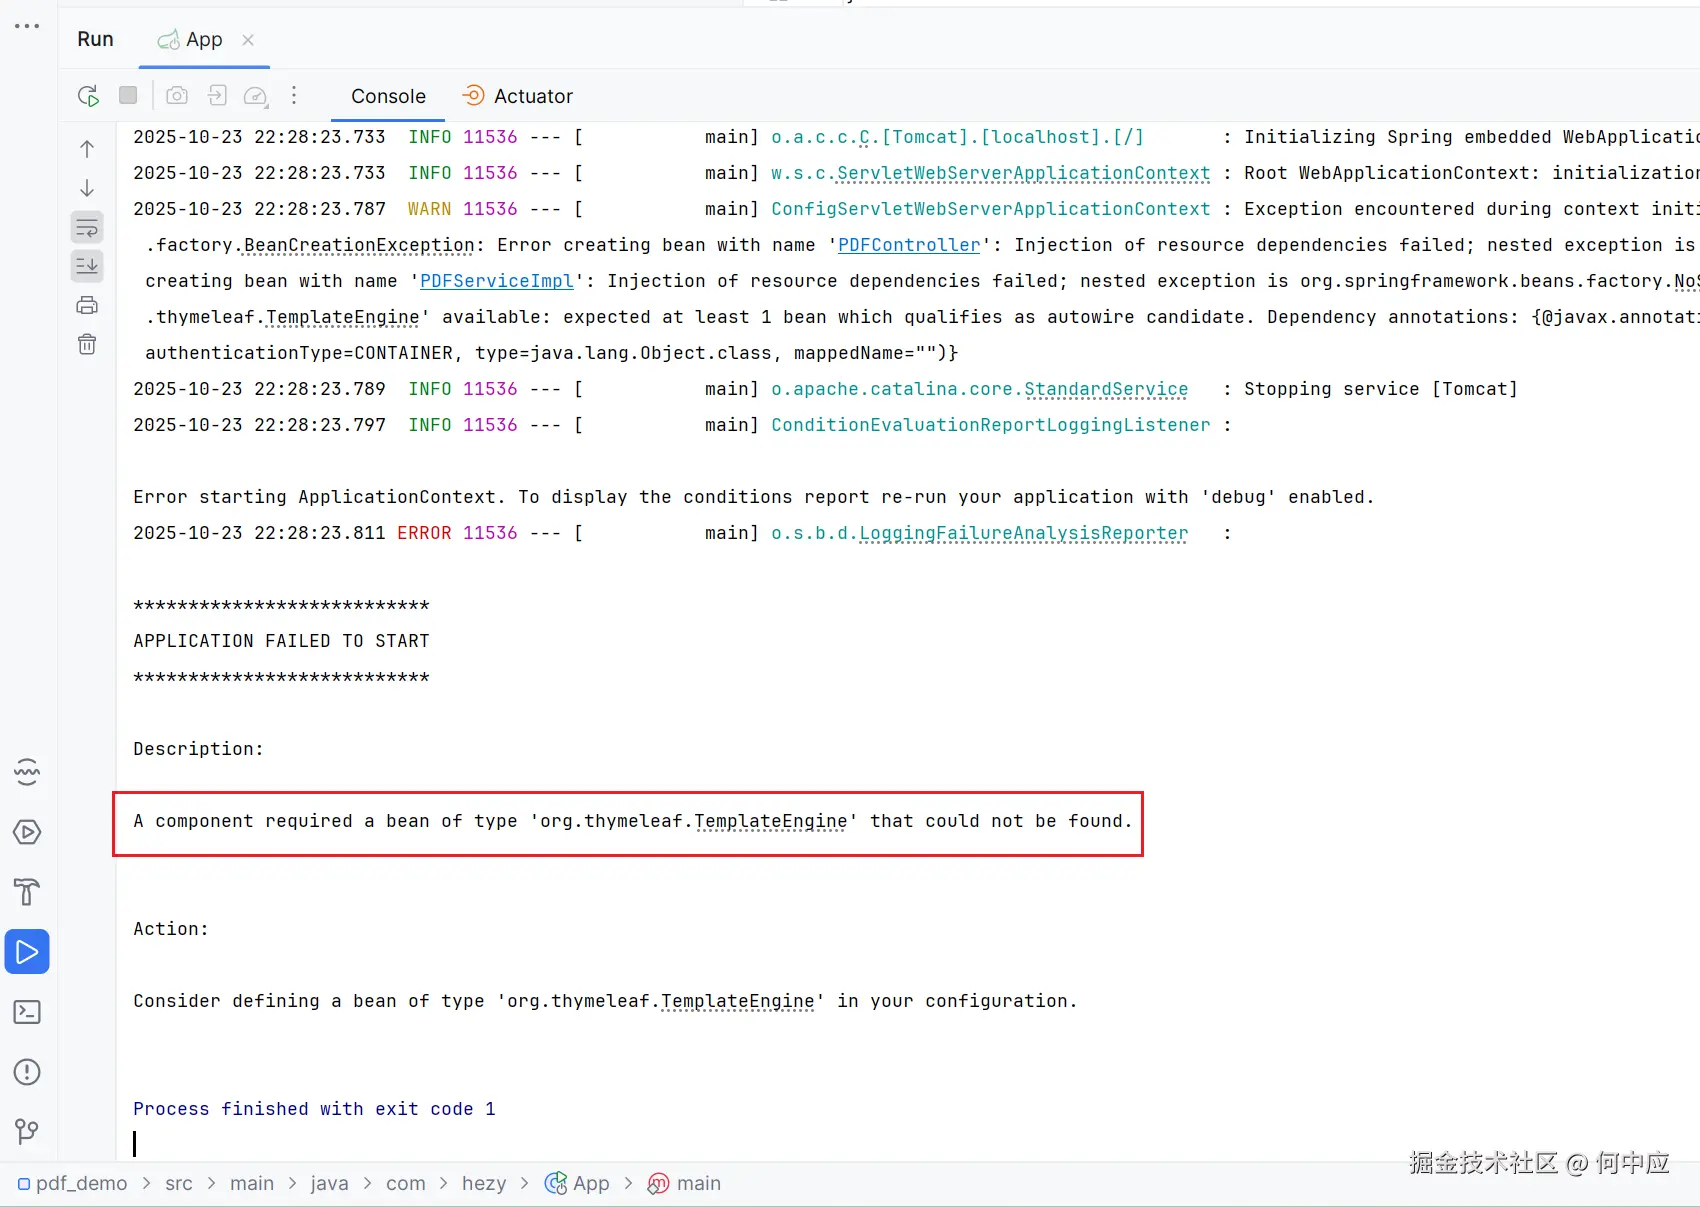Viewport: 1700px width, 1207px height.
Task: Open the three-dot options at top left
Action: (x=27, y=26)
